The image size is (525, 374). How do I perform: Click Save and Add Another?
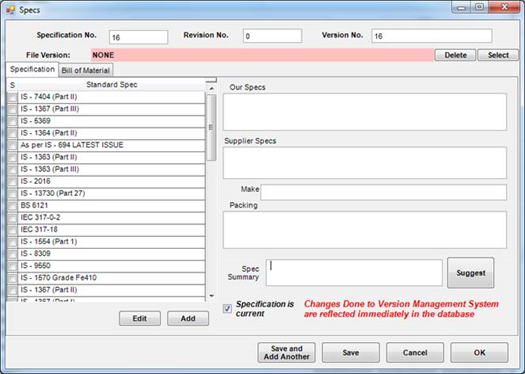point(287,353)
